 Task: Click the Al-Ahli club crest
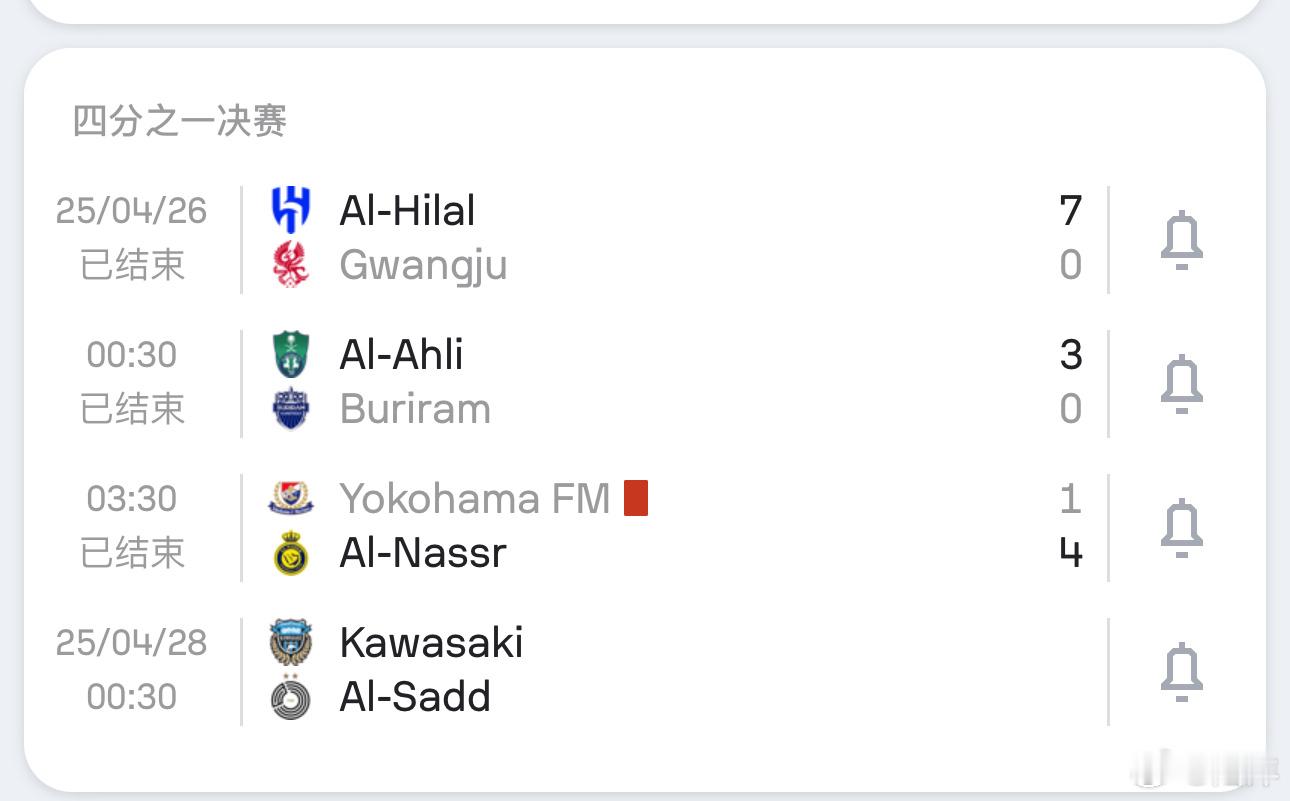(291, 355)
